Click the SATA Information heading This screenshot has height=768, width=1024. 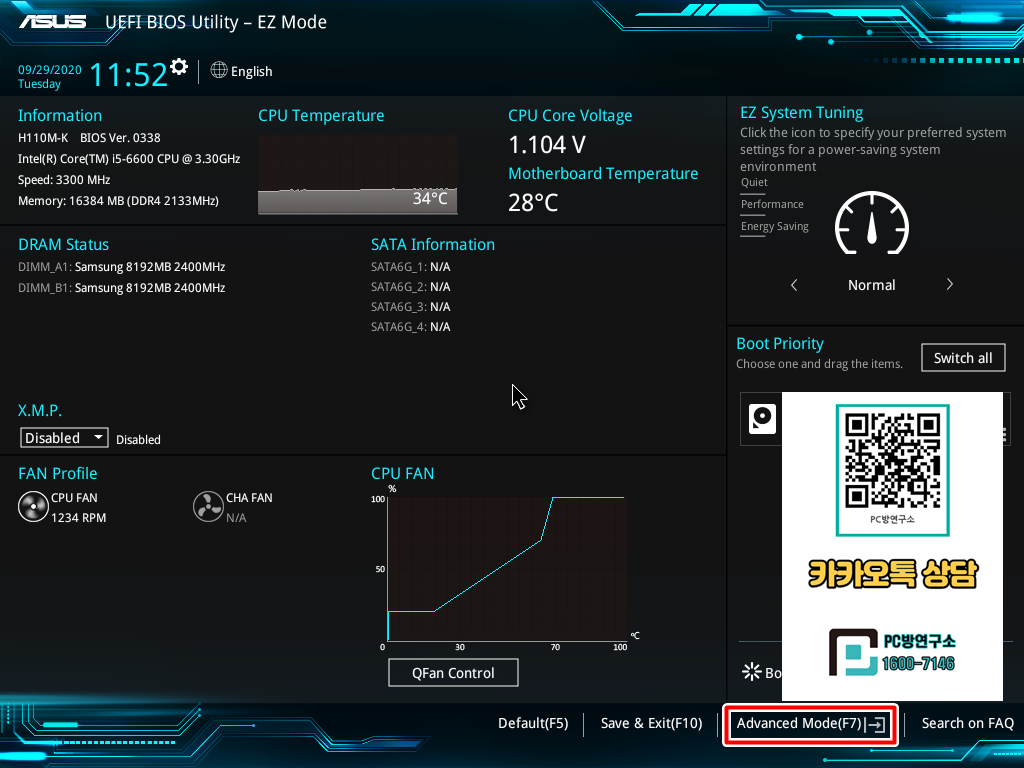coord(433,244)
